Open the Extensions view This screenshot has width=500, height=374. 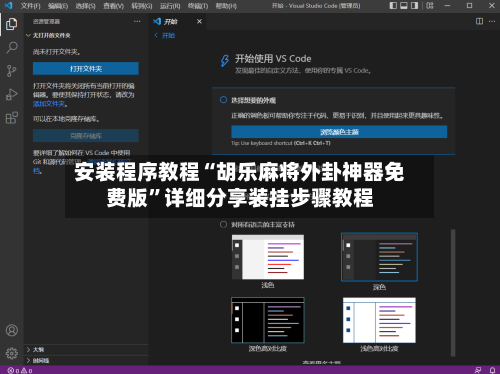(12, 118)
